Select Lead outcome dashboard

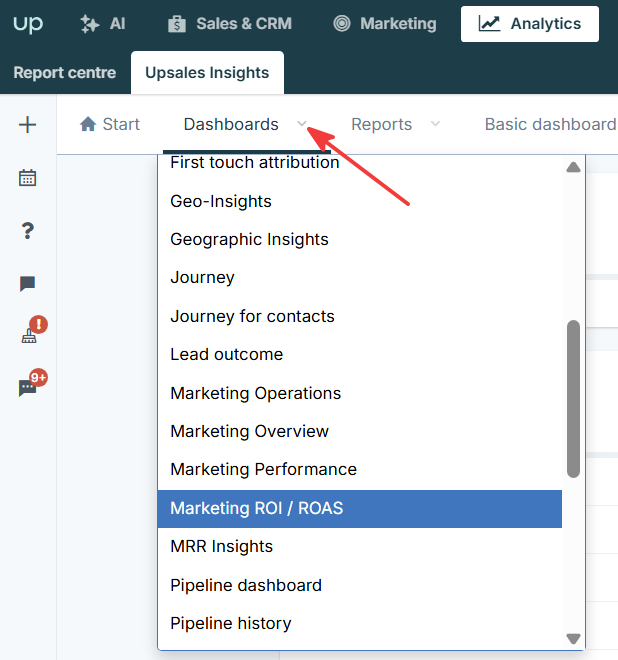360,354
